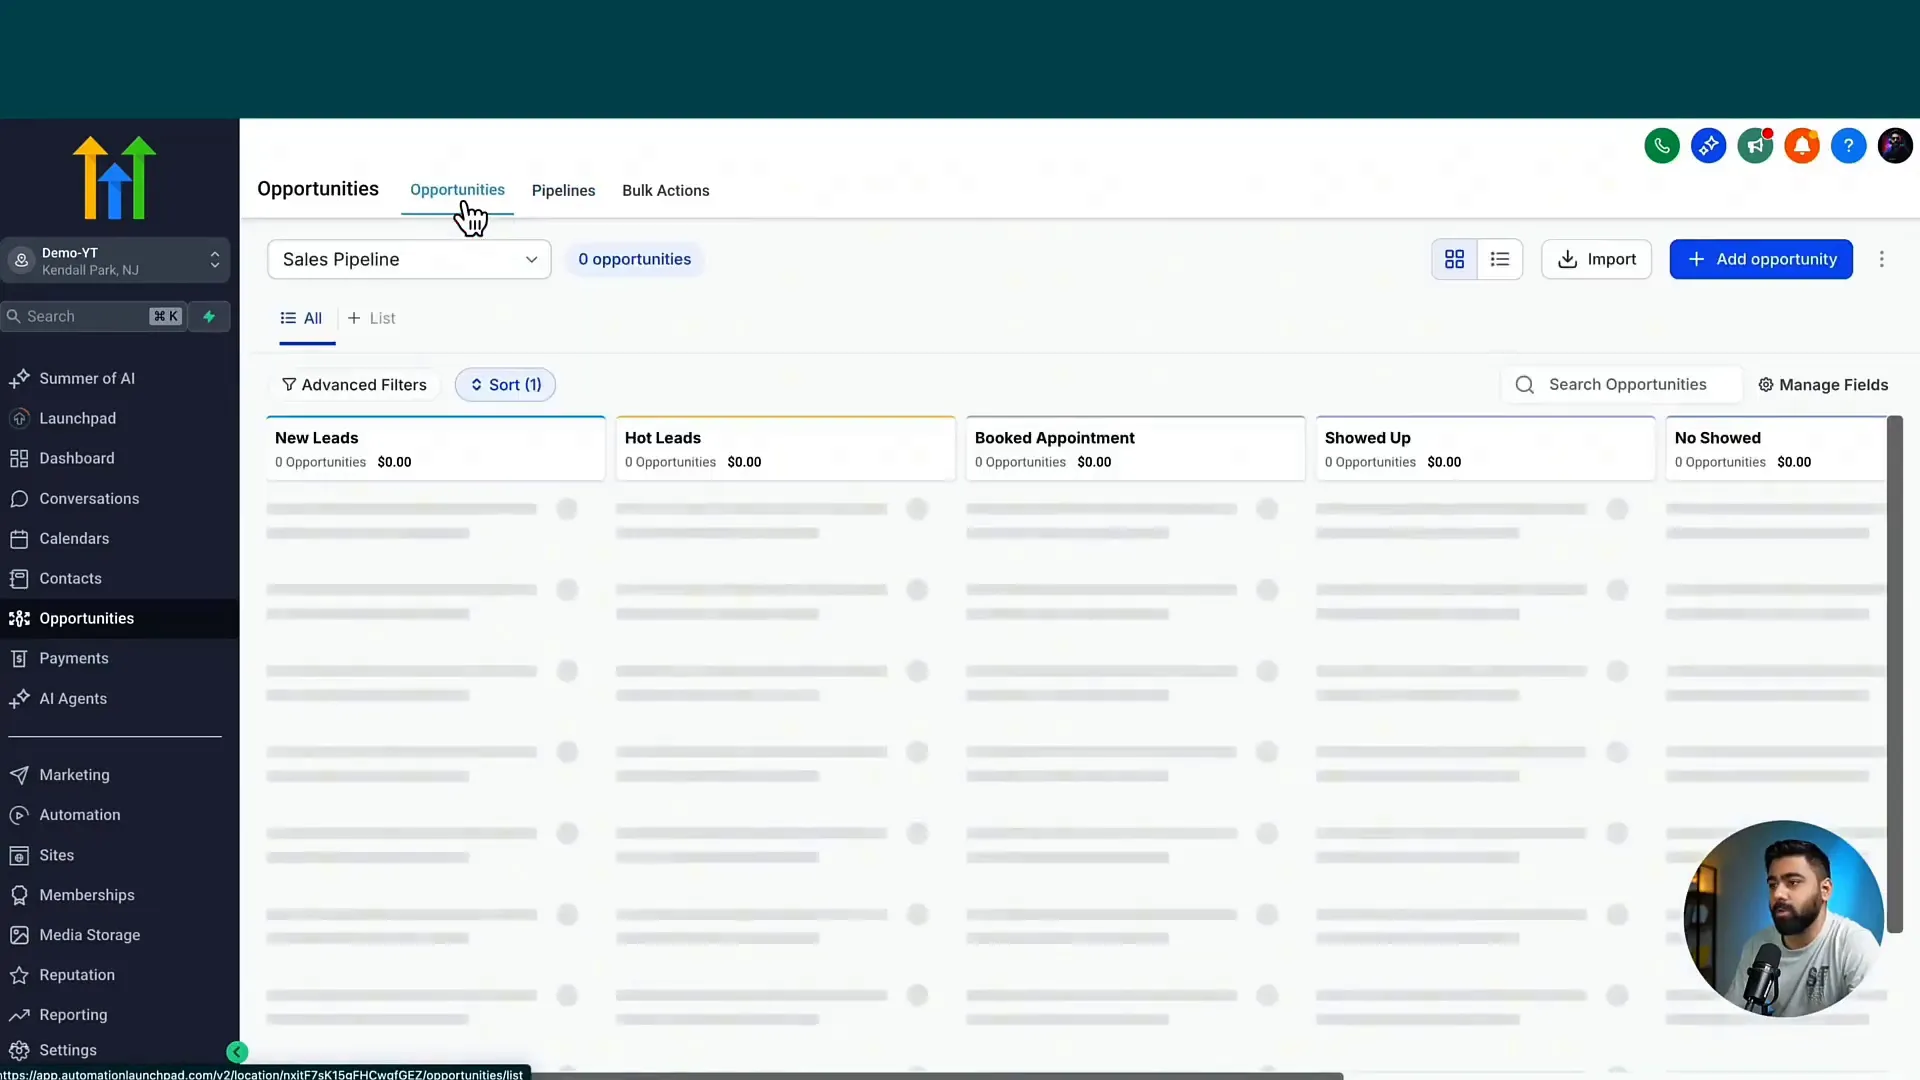
Task: Open the three-dot more options menu
Action: pos(1882,259)
